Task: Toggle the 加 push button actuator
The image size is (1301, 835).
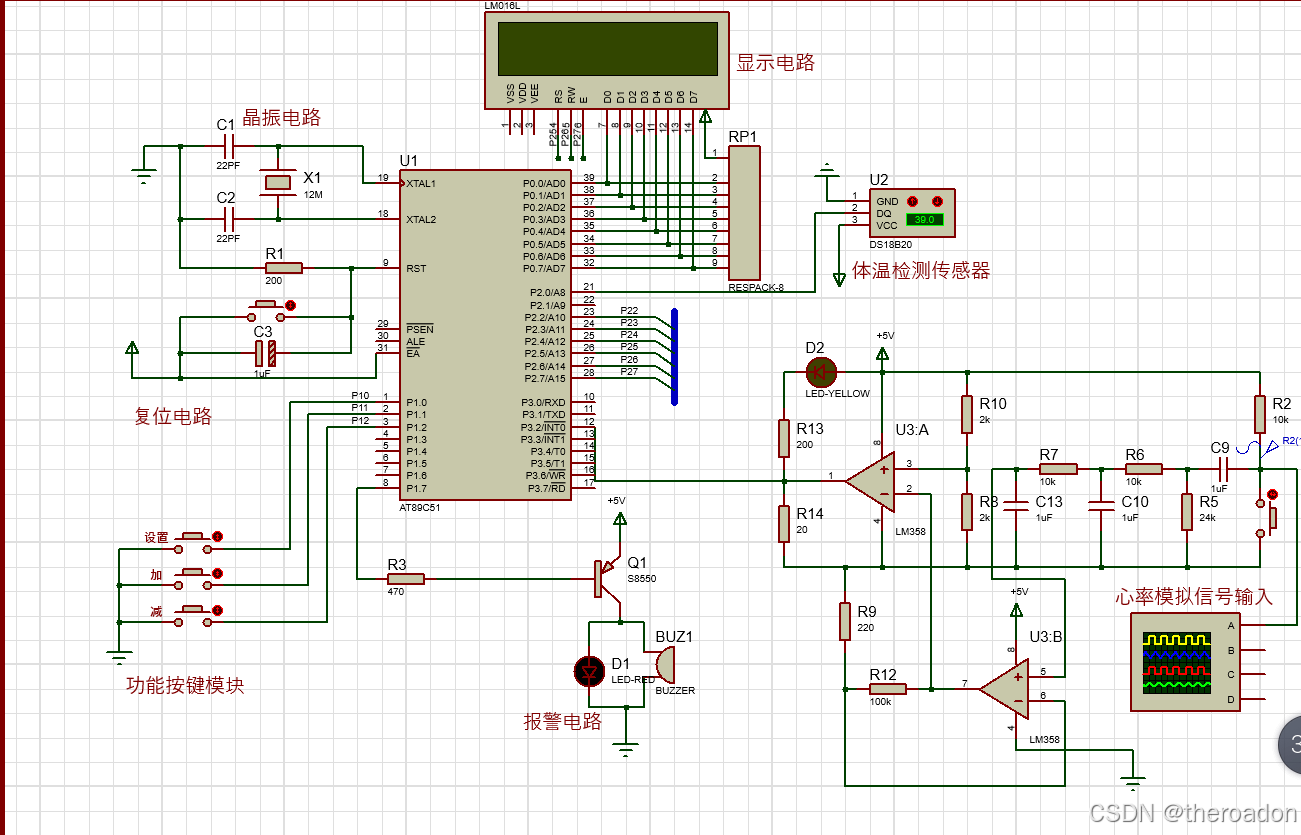Action: (217, 574)
